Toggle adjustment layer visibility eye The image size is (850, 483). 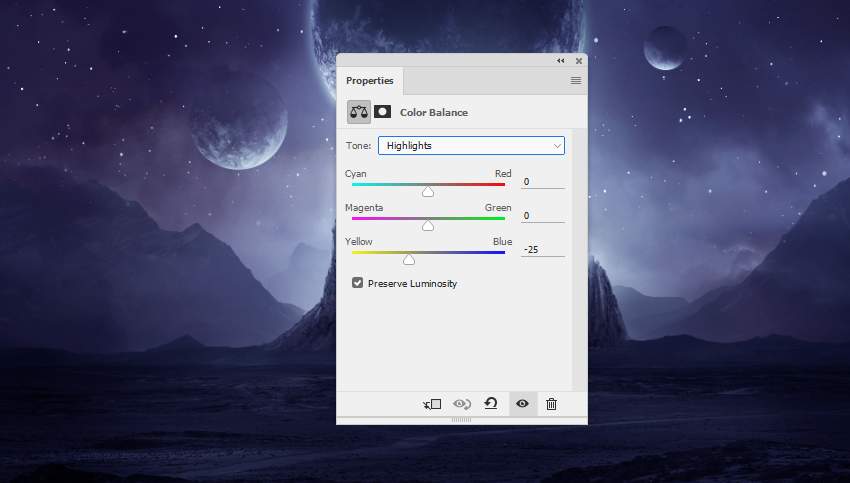(523, 403)
